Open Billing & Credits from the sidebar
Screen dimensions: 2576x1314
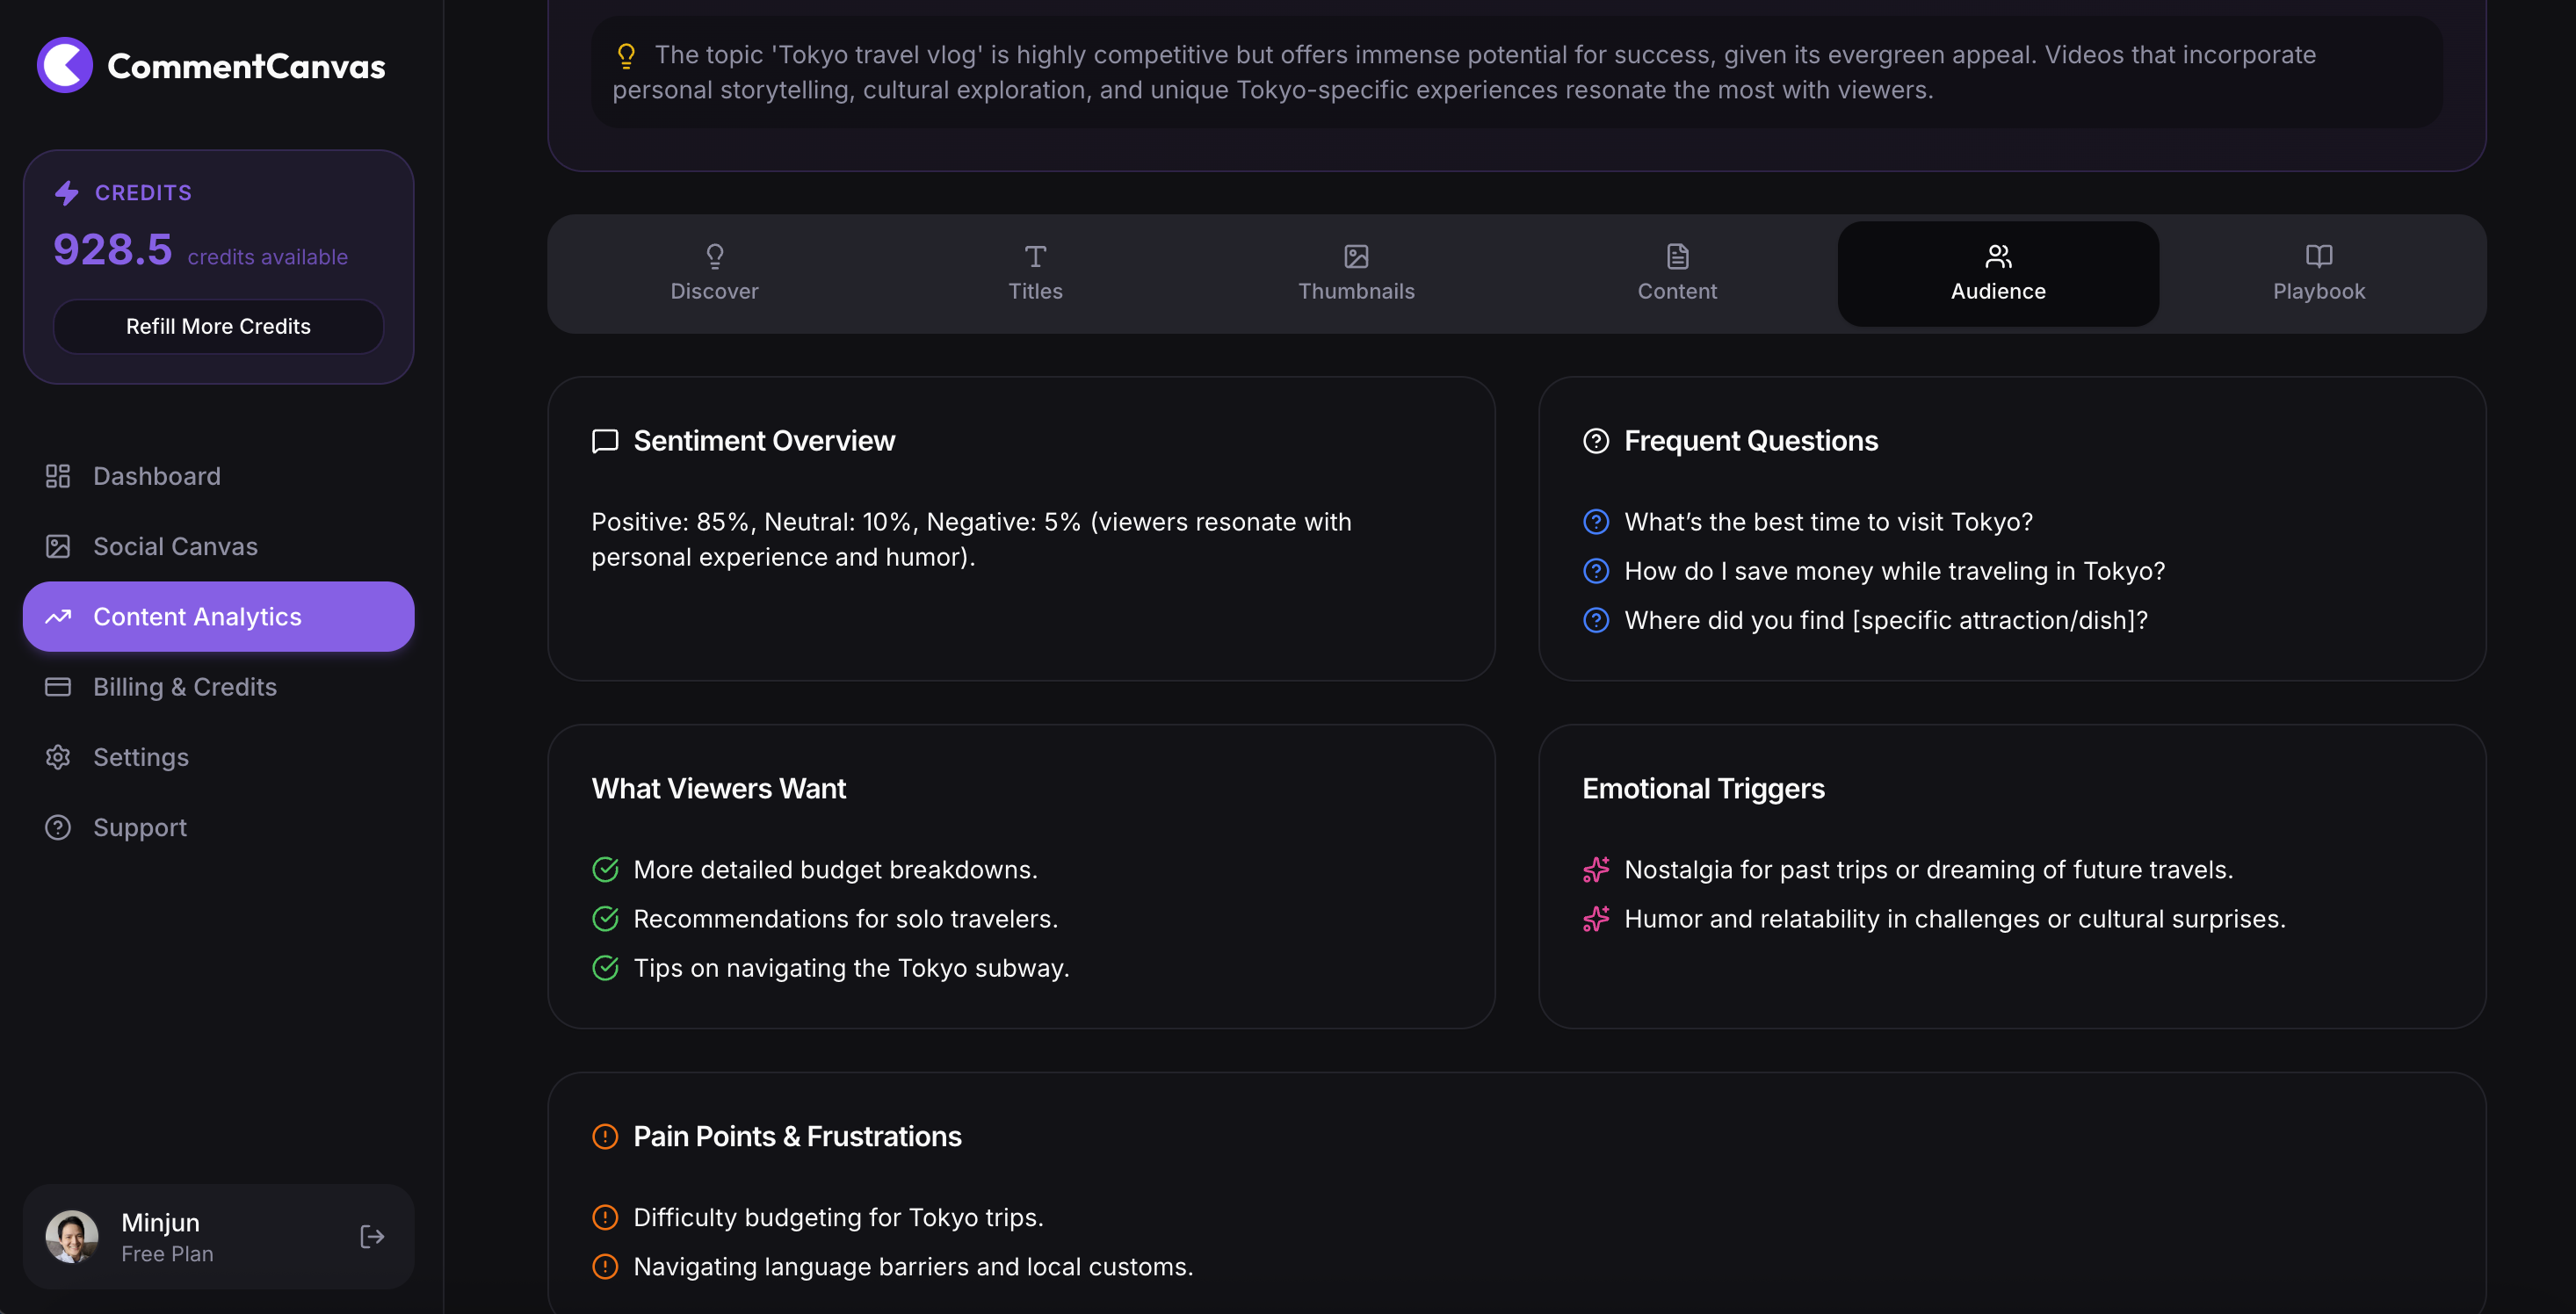[185, 687]
